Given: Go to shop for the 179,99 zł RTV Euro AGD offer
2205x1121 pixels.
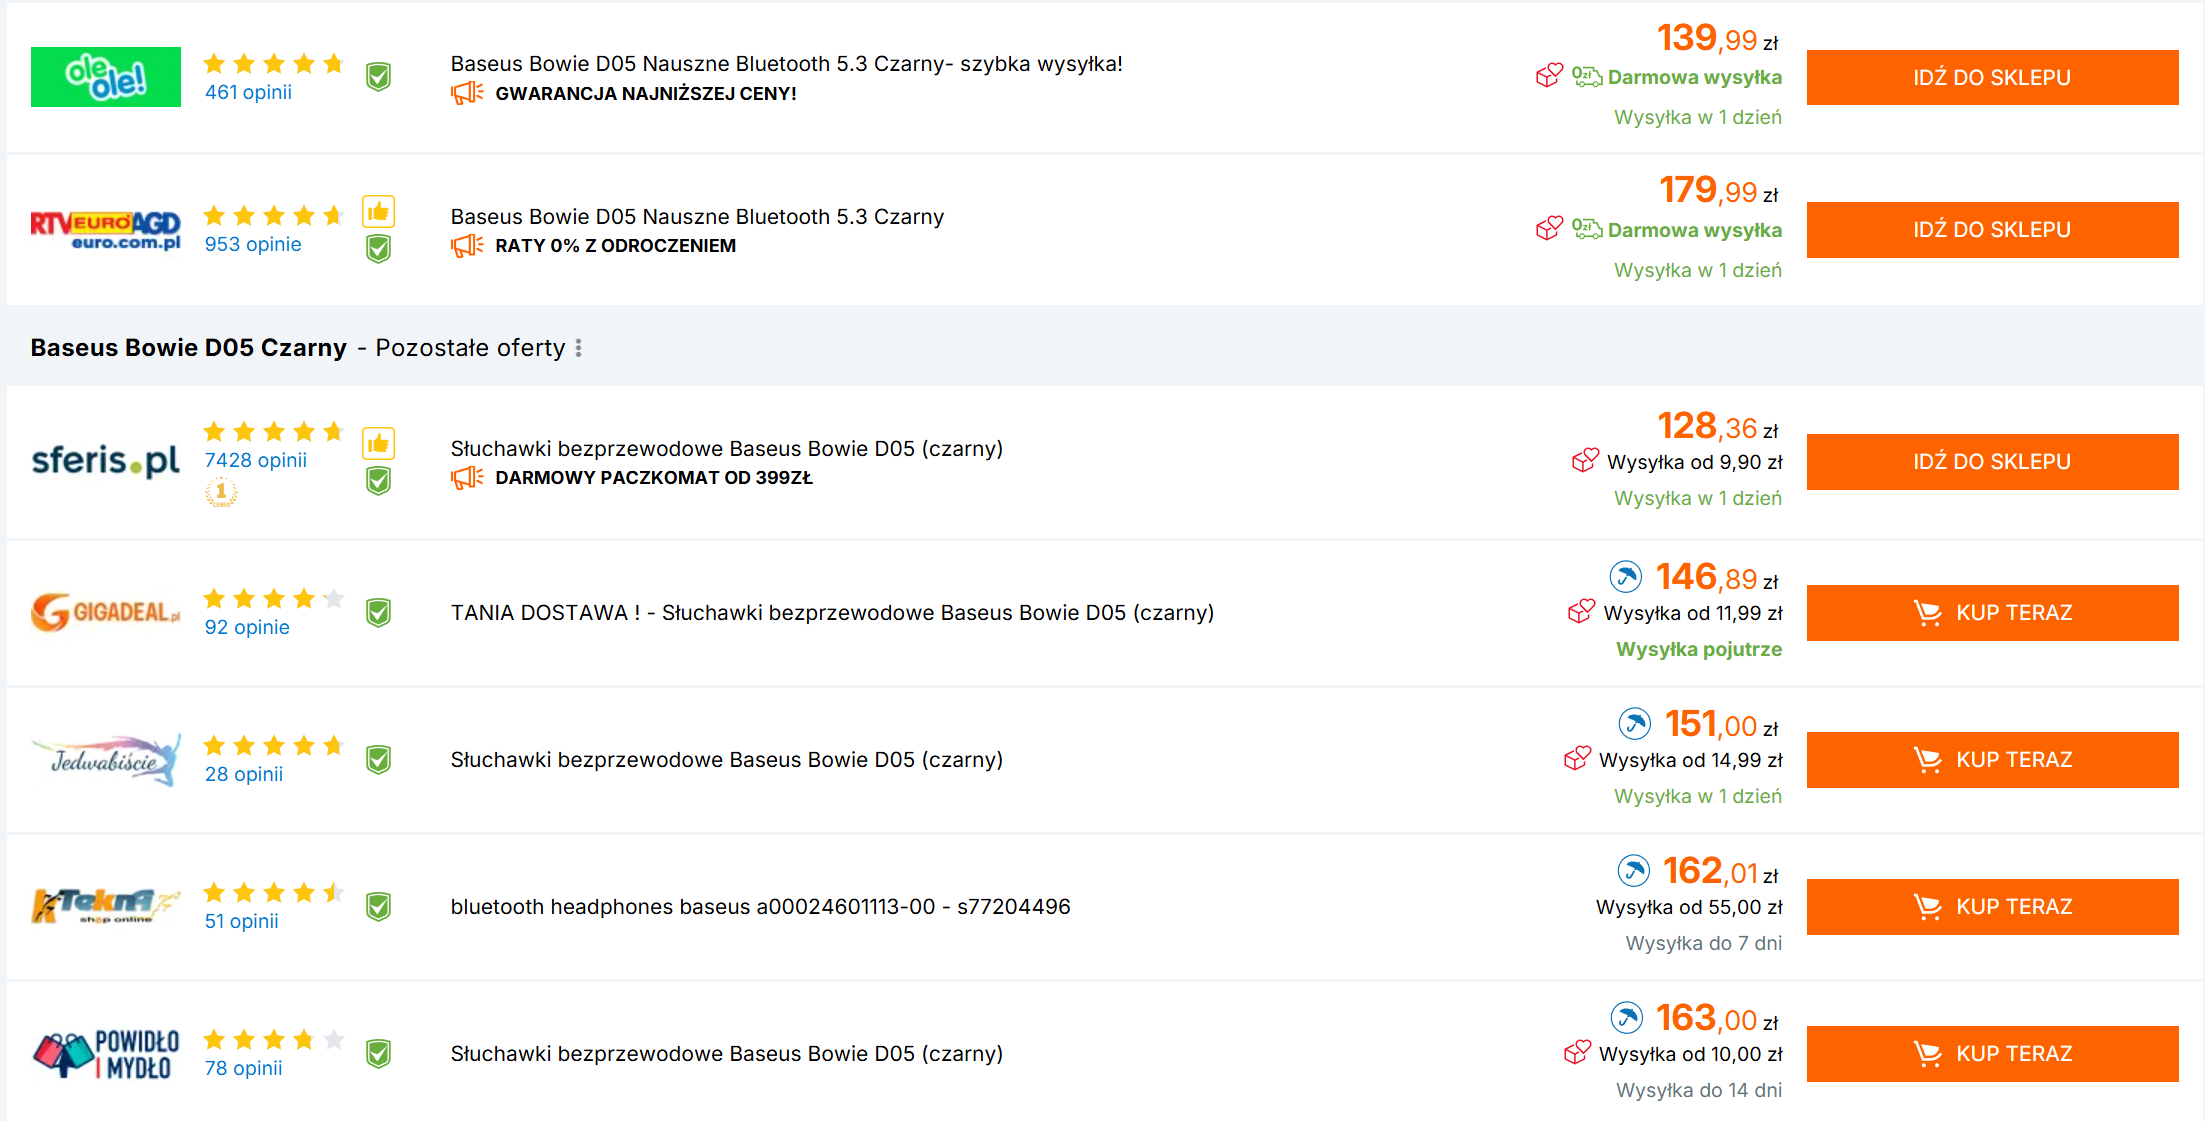Looking at the screenshot, I should [1992, 230].
